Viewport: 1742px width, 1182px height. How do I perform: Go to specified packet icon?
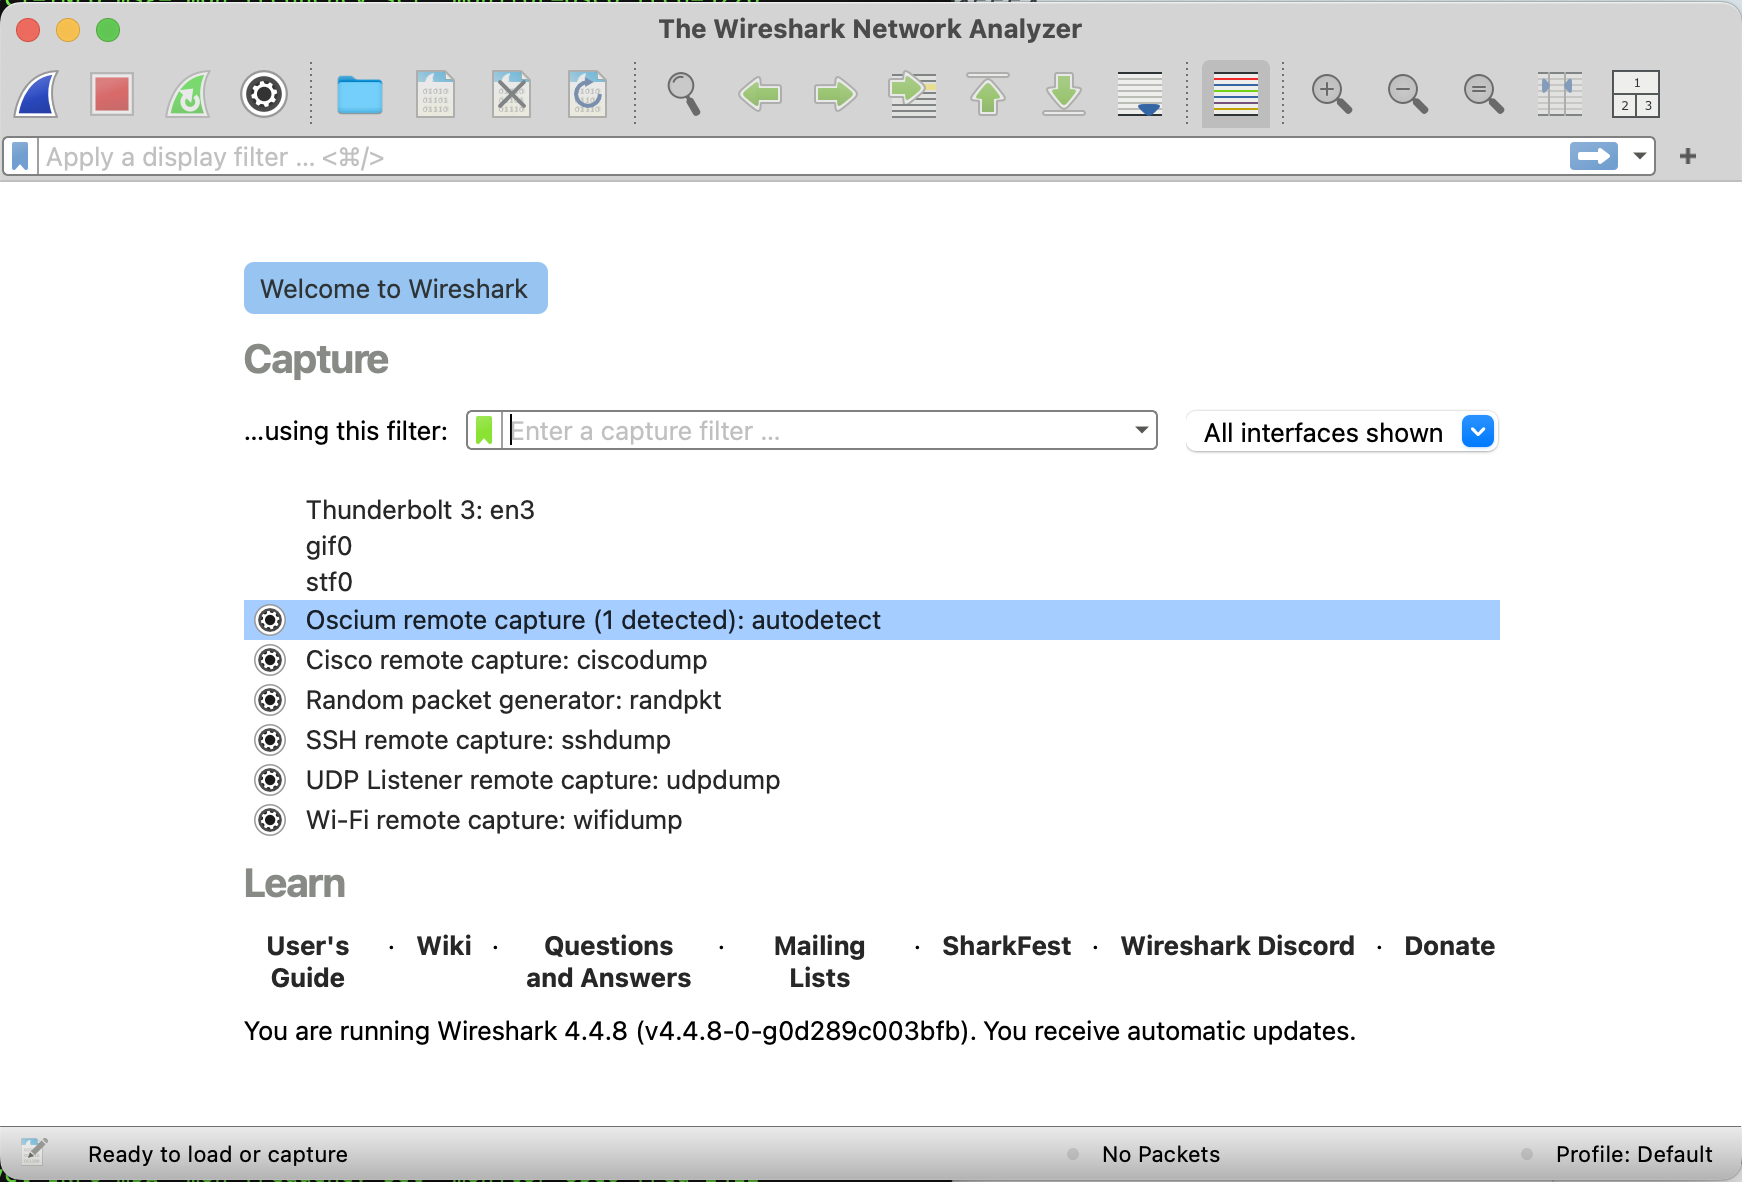[x=912, y=94]
